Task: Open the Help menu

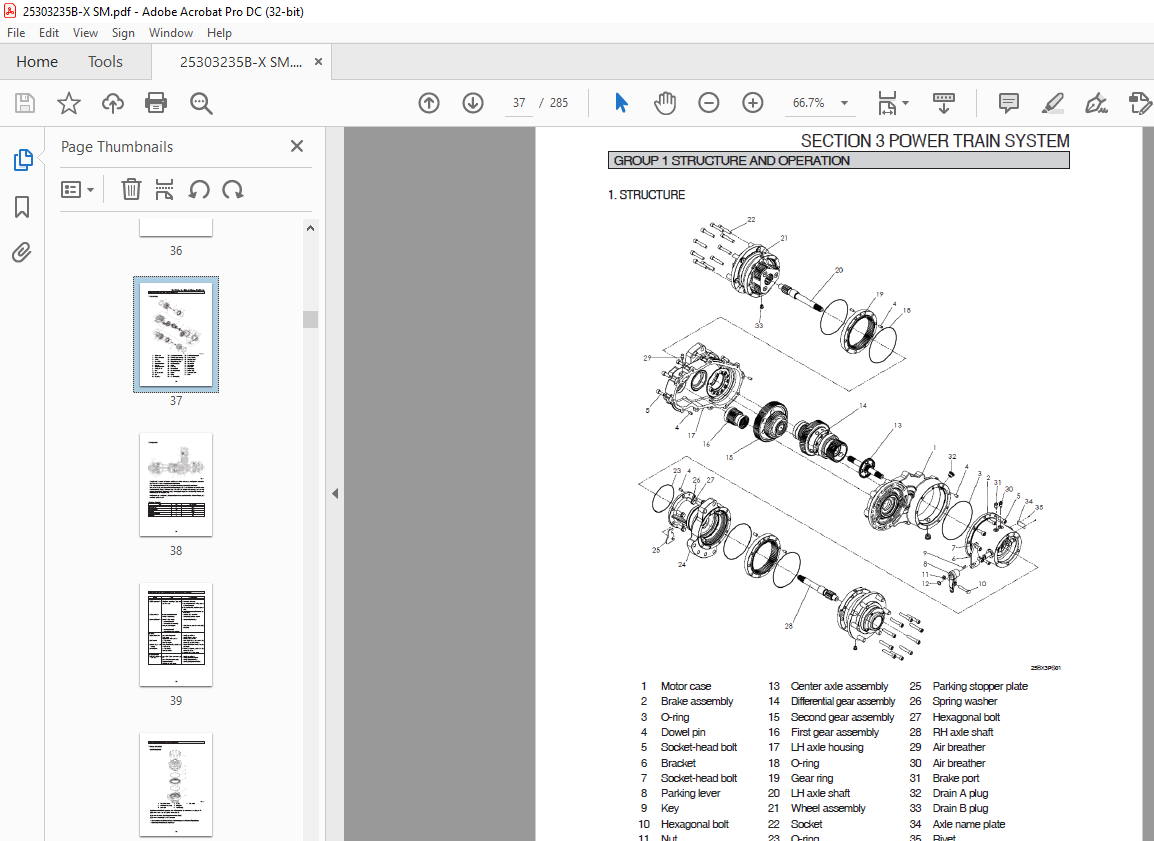Action: [219, 32]
